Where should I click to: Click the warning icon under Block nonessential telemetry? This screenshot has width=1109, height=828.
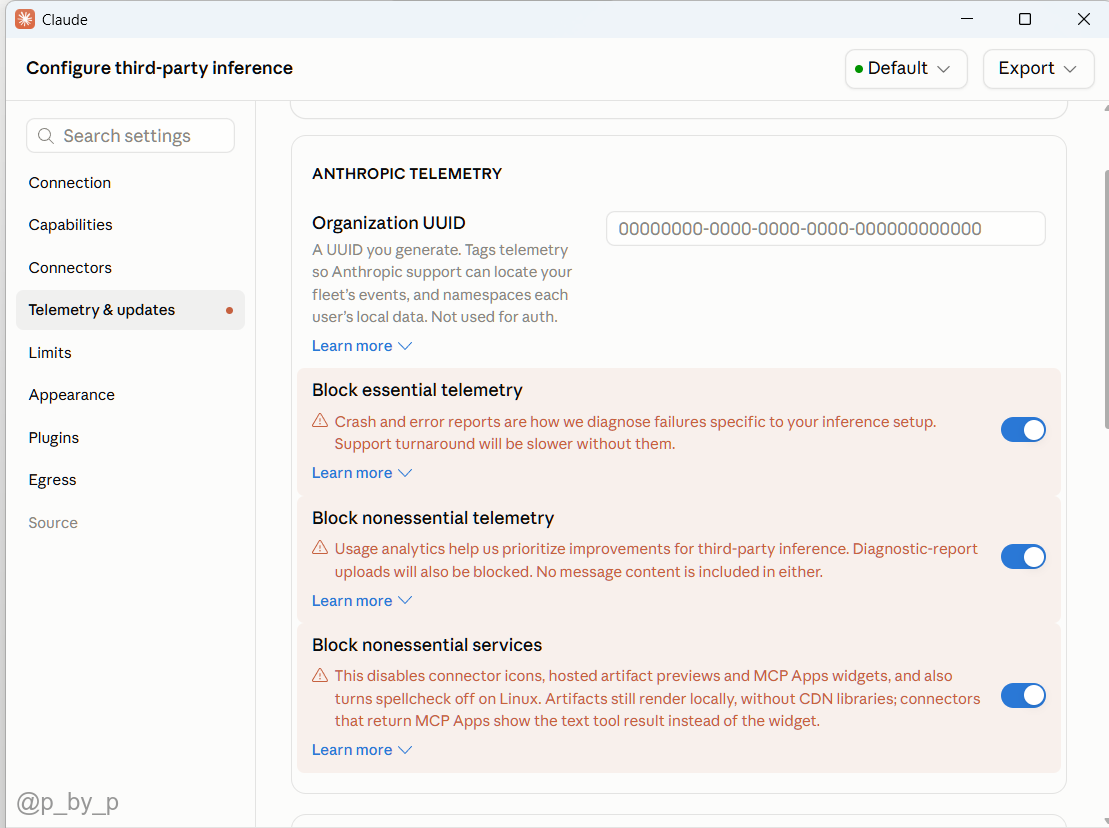click(x=320, y=548)
